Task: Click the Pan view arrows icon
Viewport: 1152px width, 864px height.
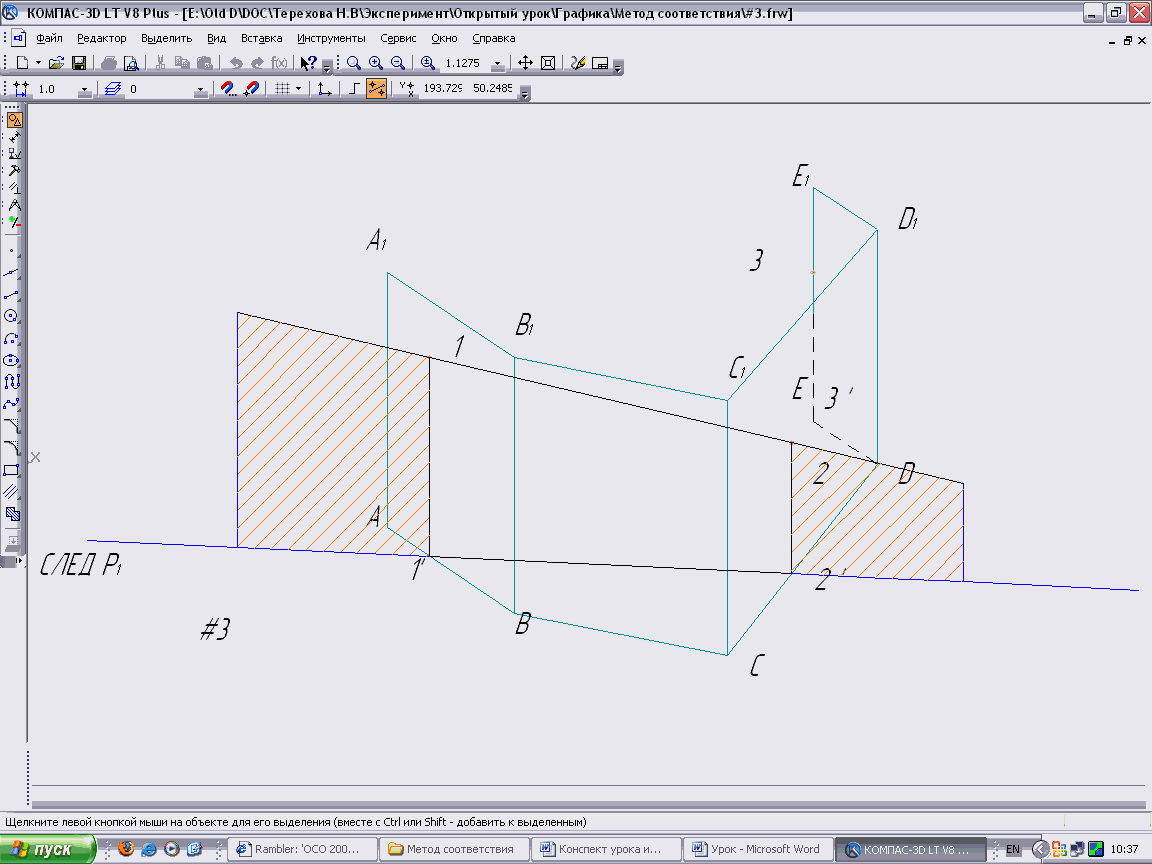Action: coord(526,63)
